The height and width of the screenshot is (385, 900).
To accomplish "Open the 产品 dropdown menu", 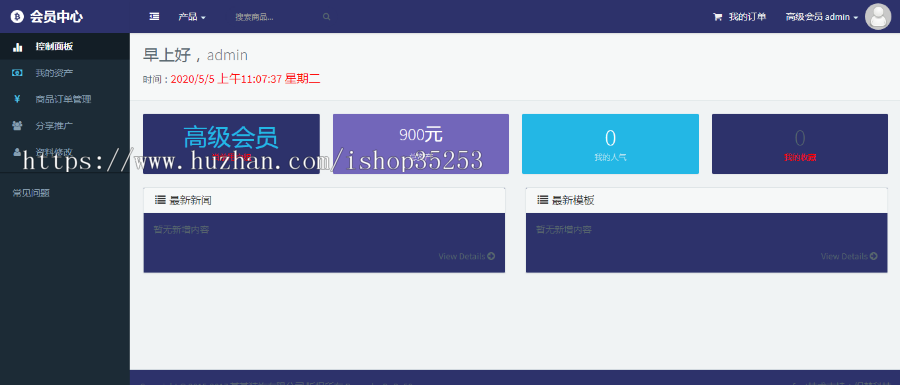I will (192, 17).
